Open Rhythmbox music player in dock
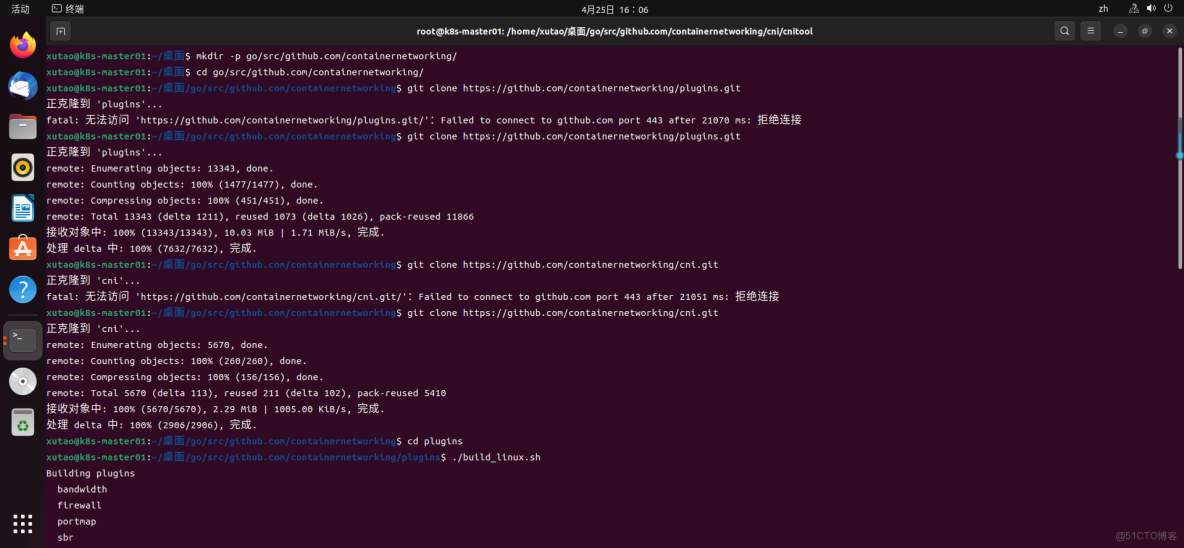This screenshot has width=1184, height=548. point(23,167)
